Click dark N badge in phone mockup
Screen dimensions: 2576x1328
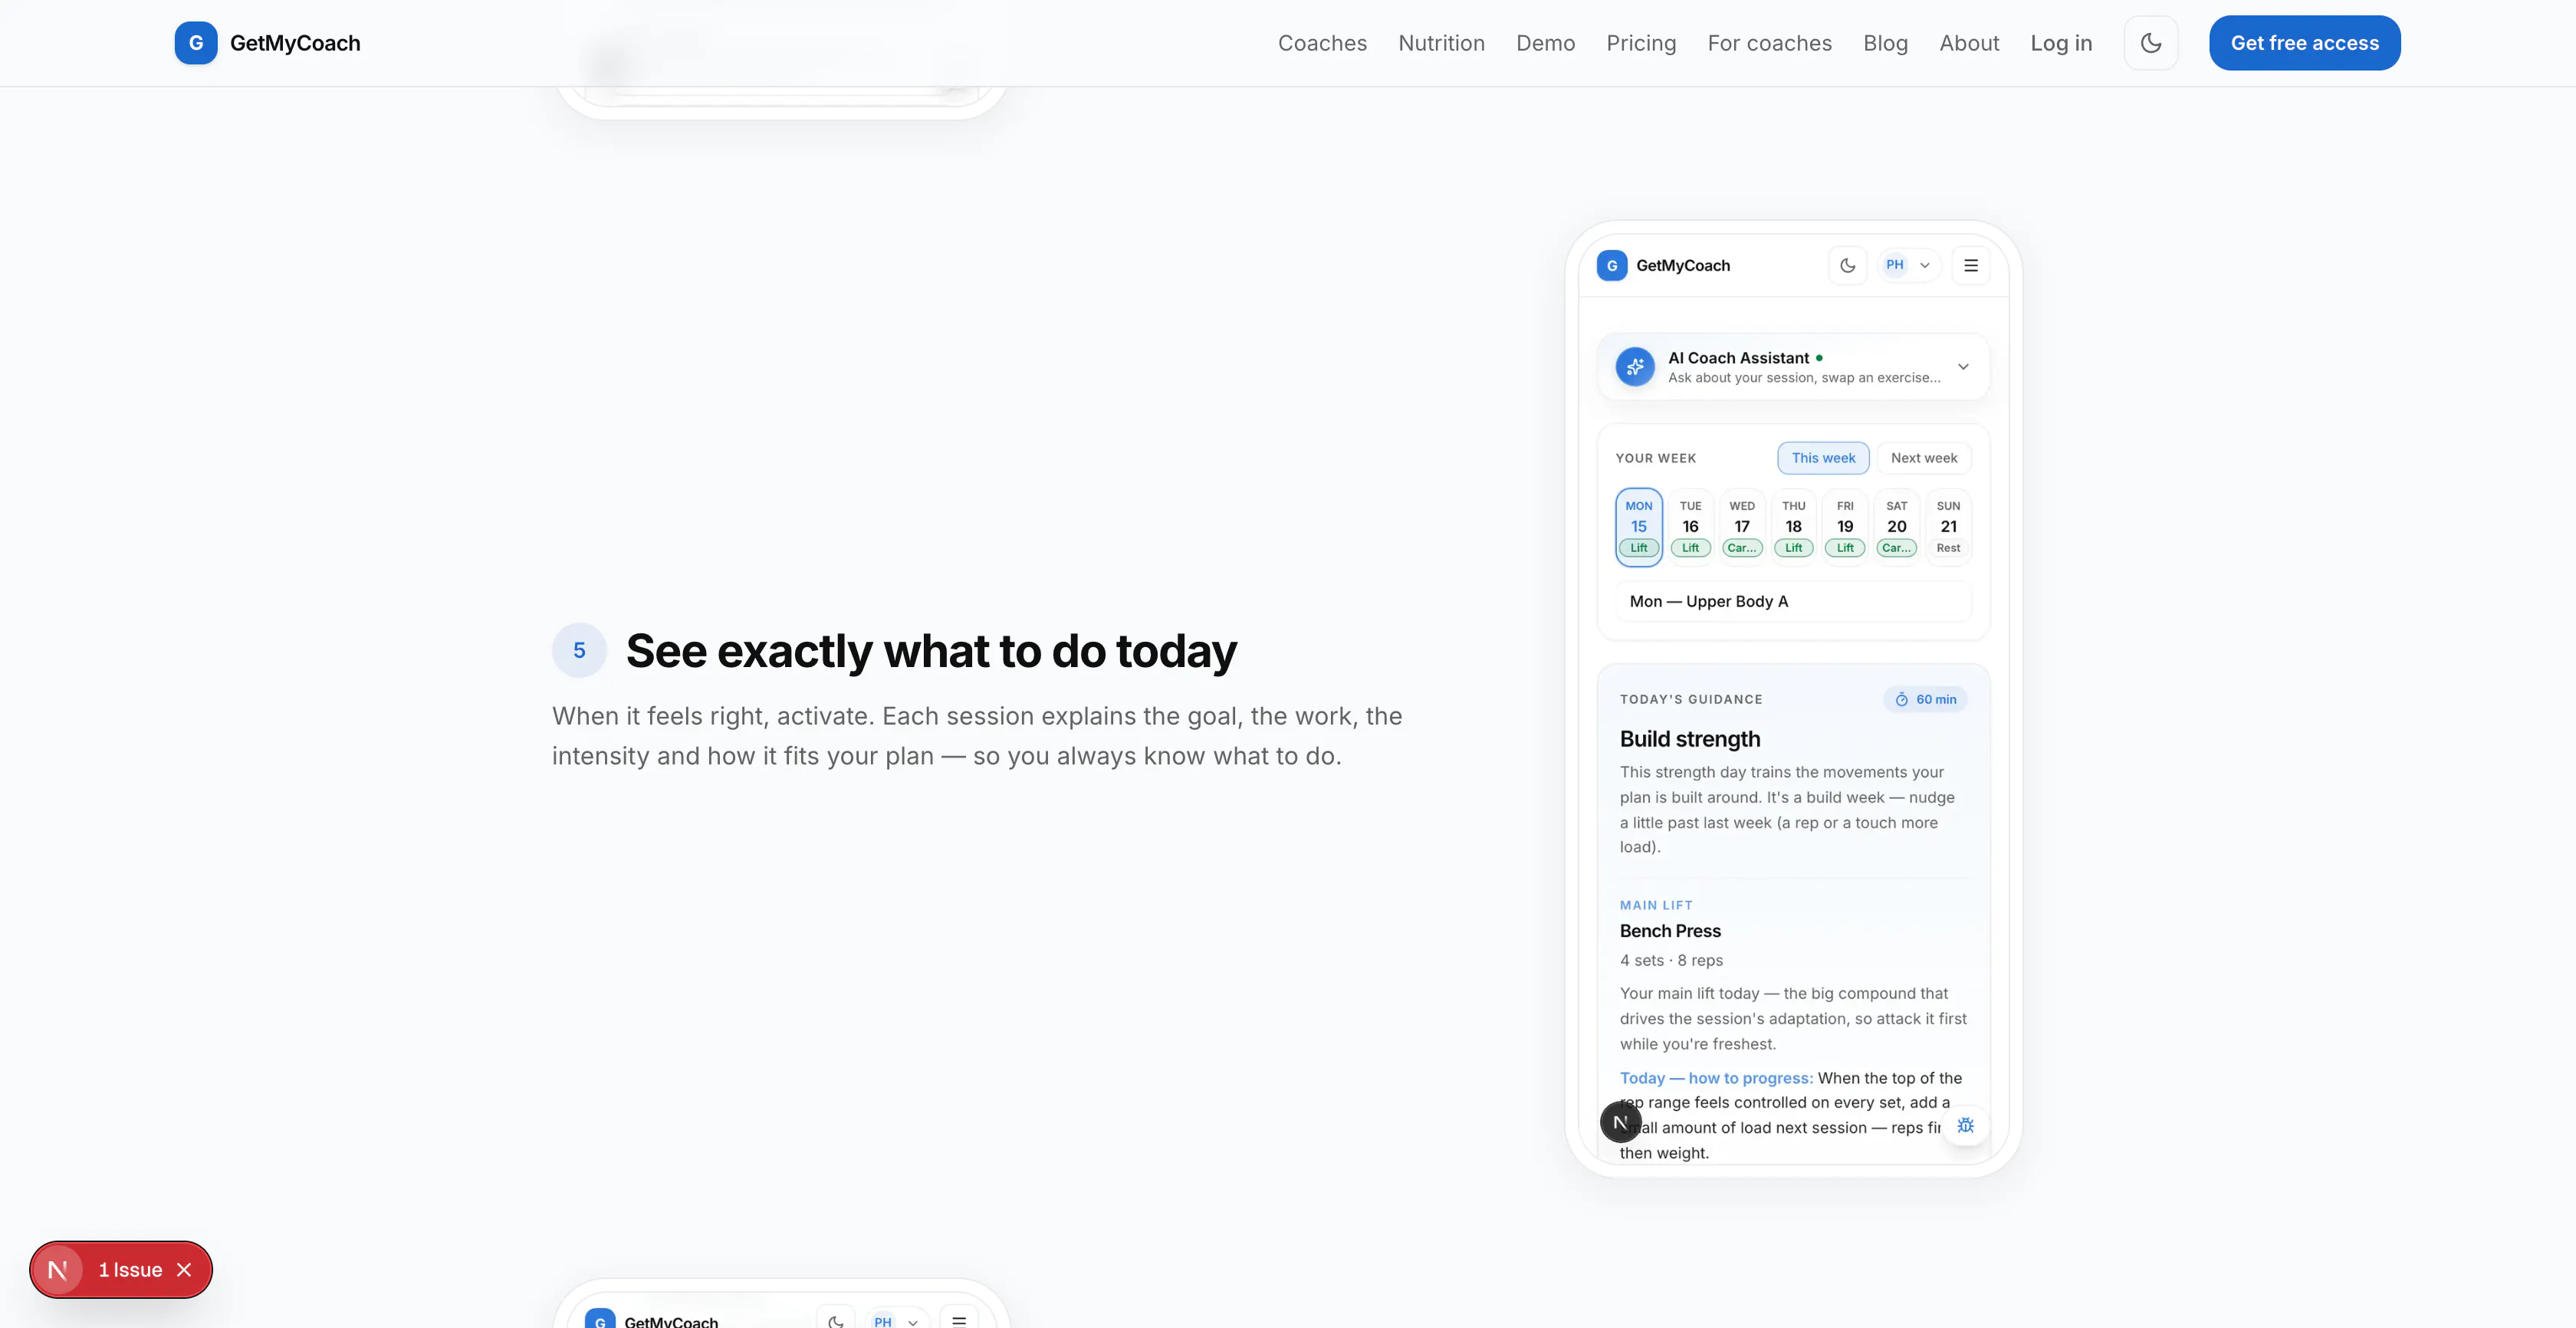[x=1620, y=1122]
